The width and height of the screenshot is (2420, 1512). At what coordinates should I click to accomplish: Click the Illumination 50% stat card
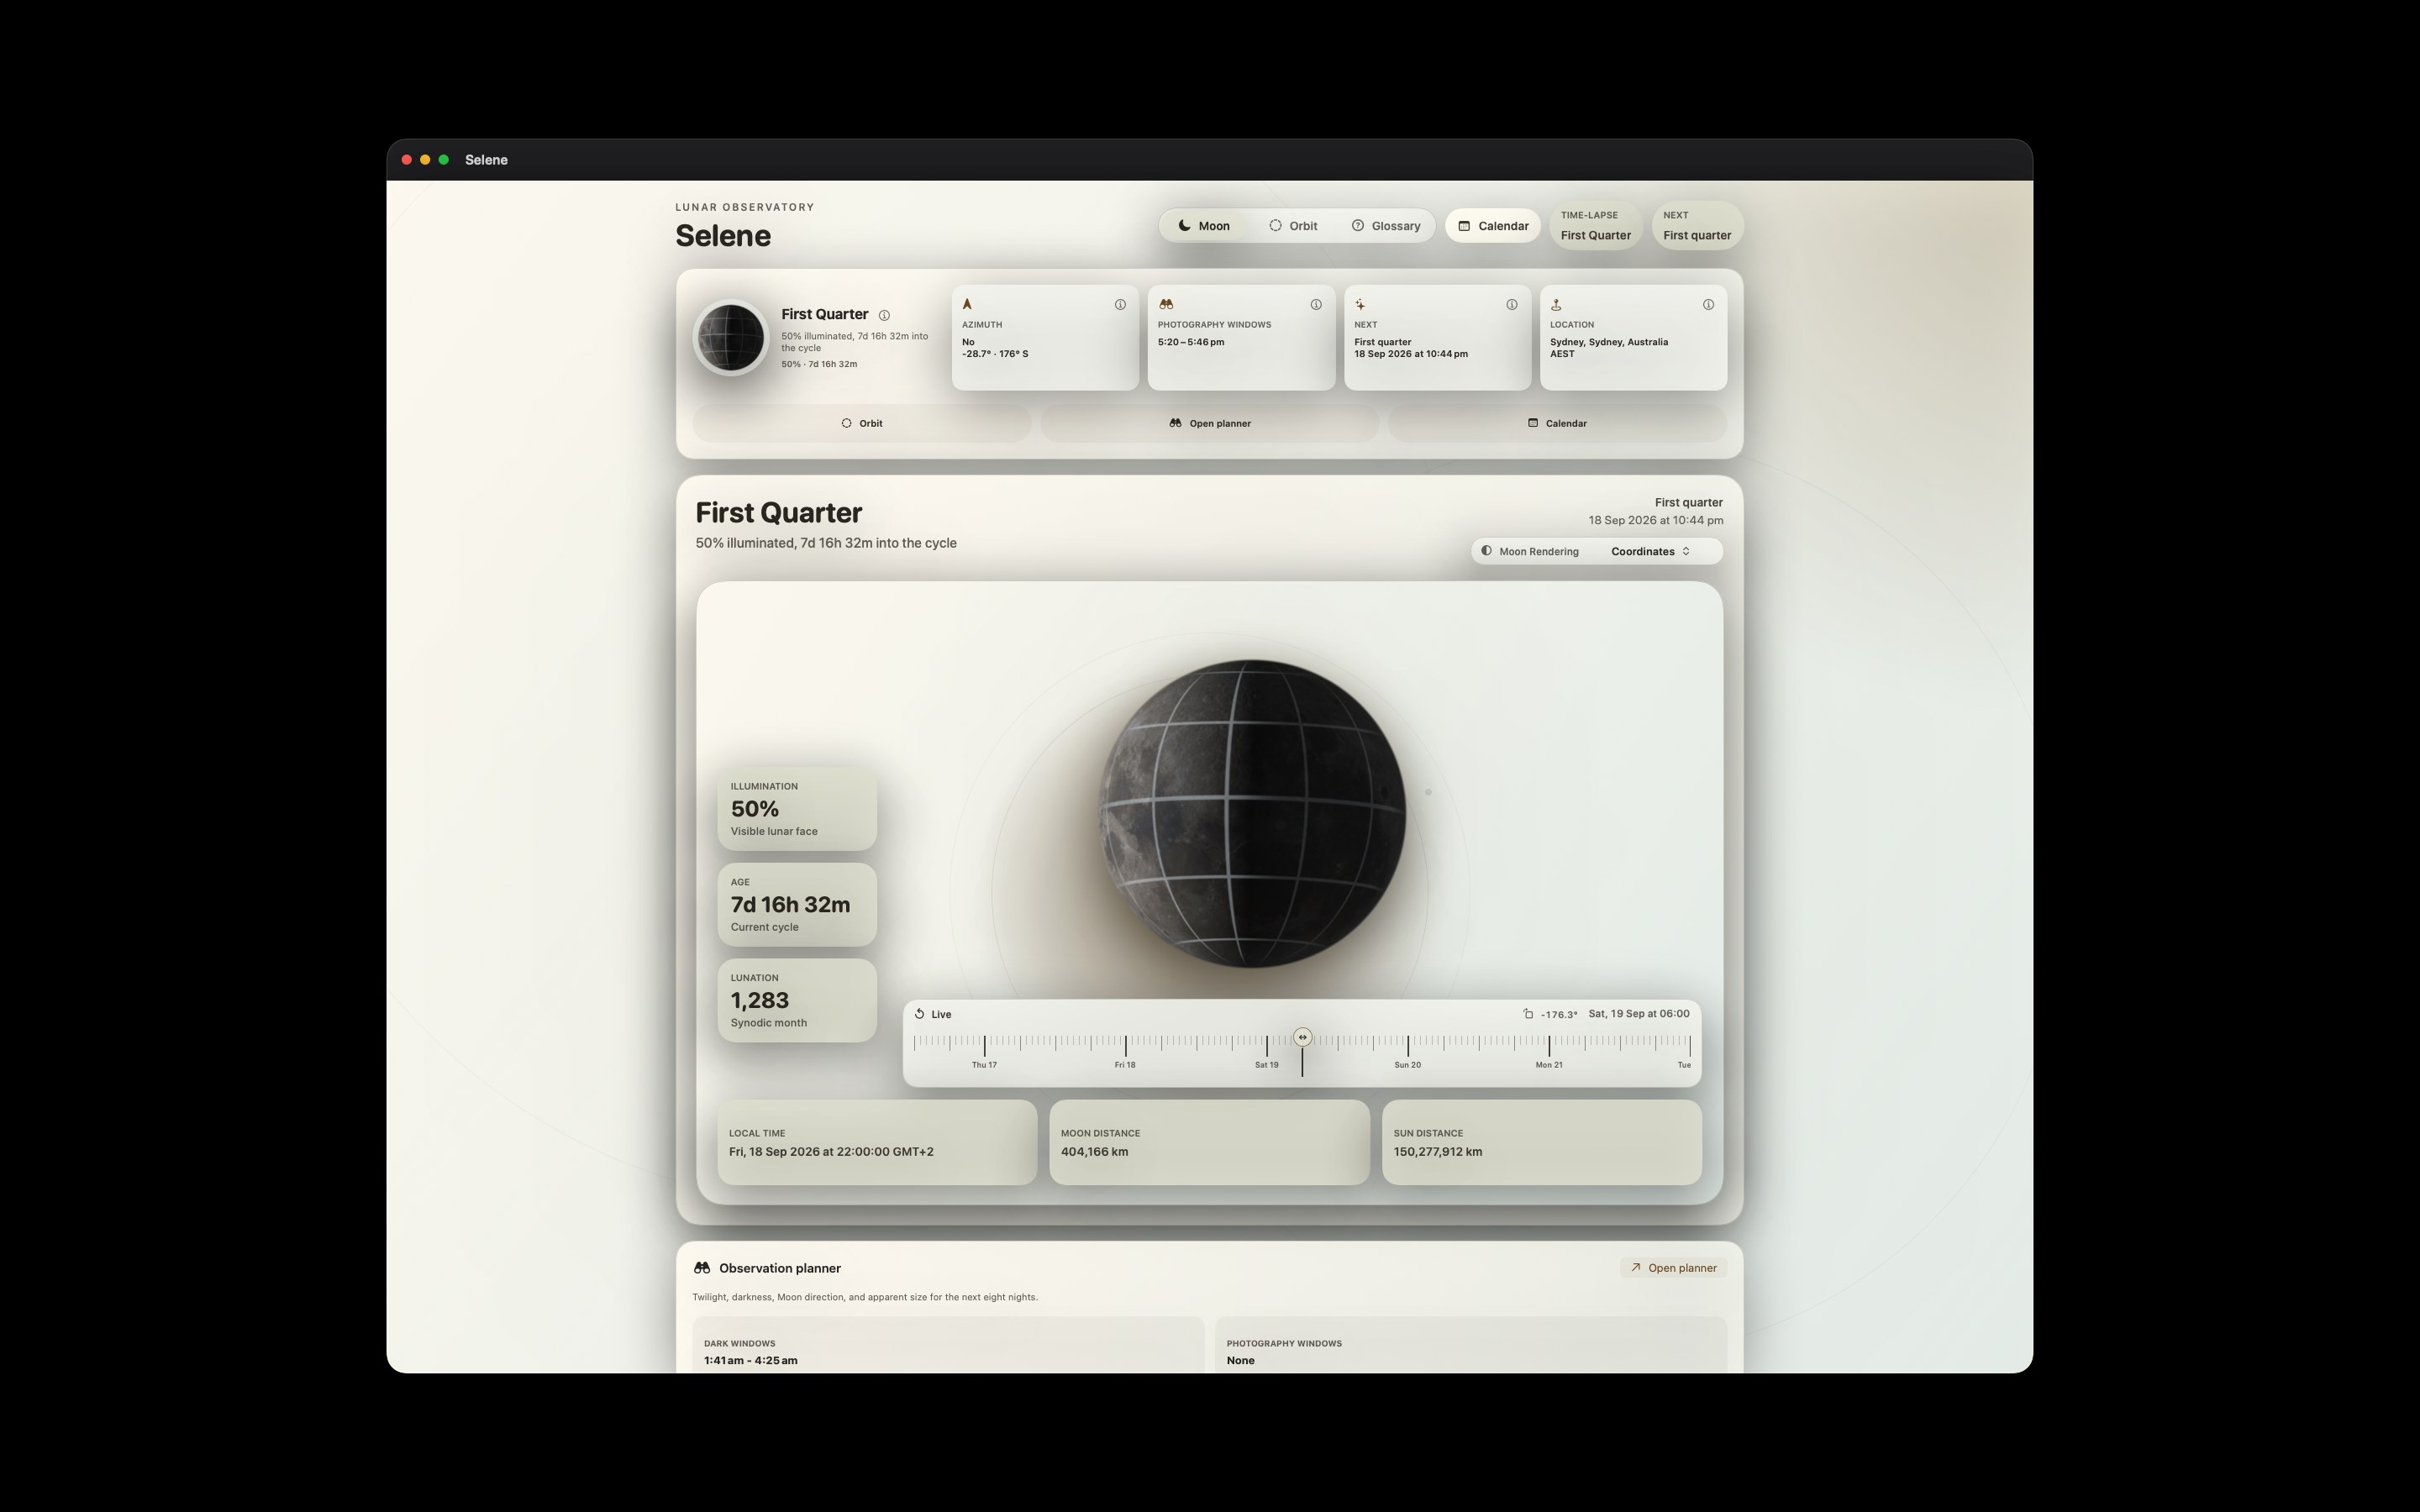coord(797,809)
